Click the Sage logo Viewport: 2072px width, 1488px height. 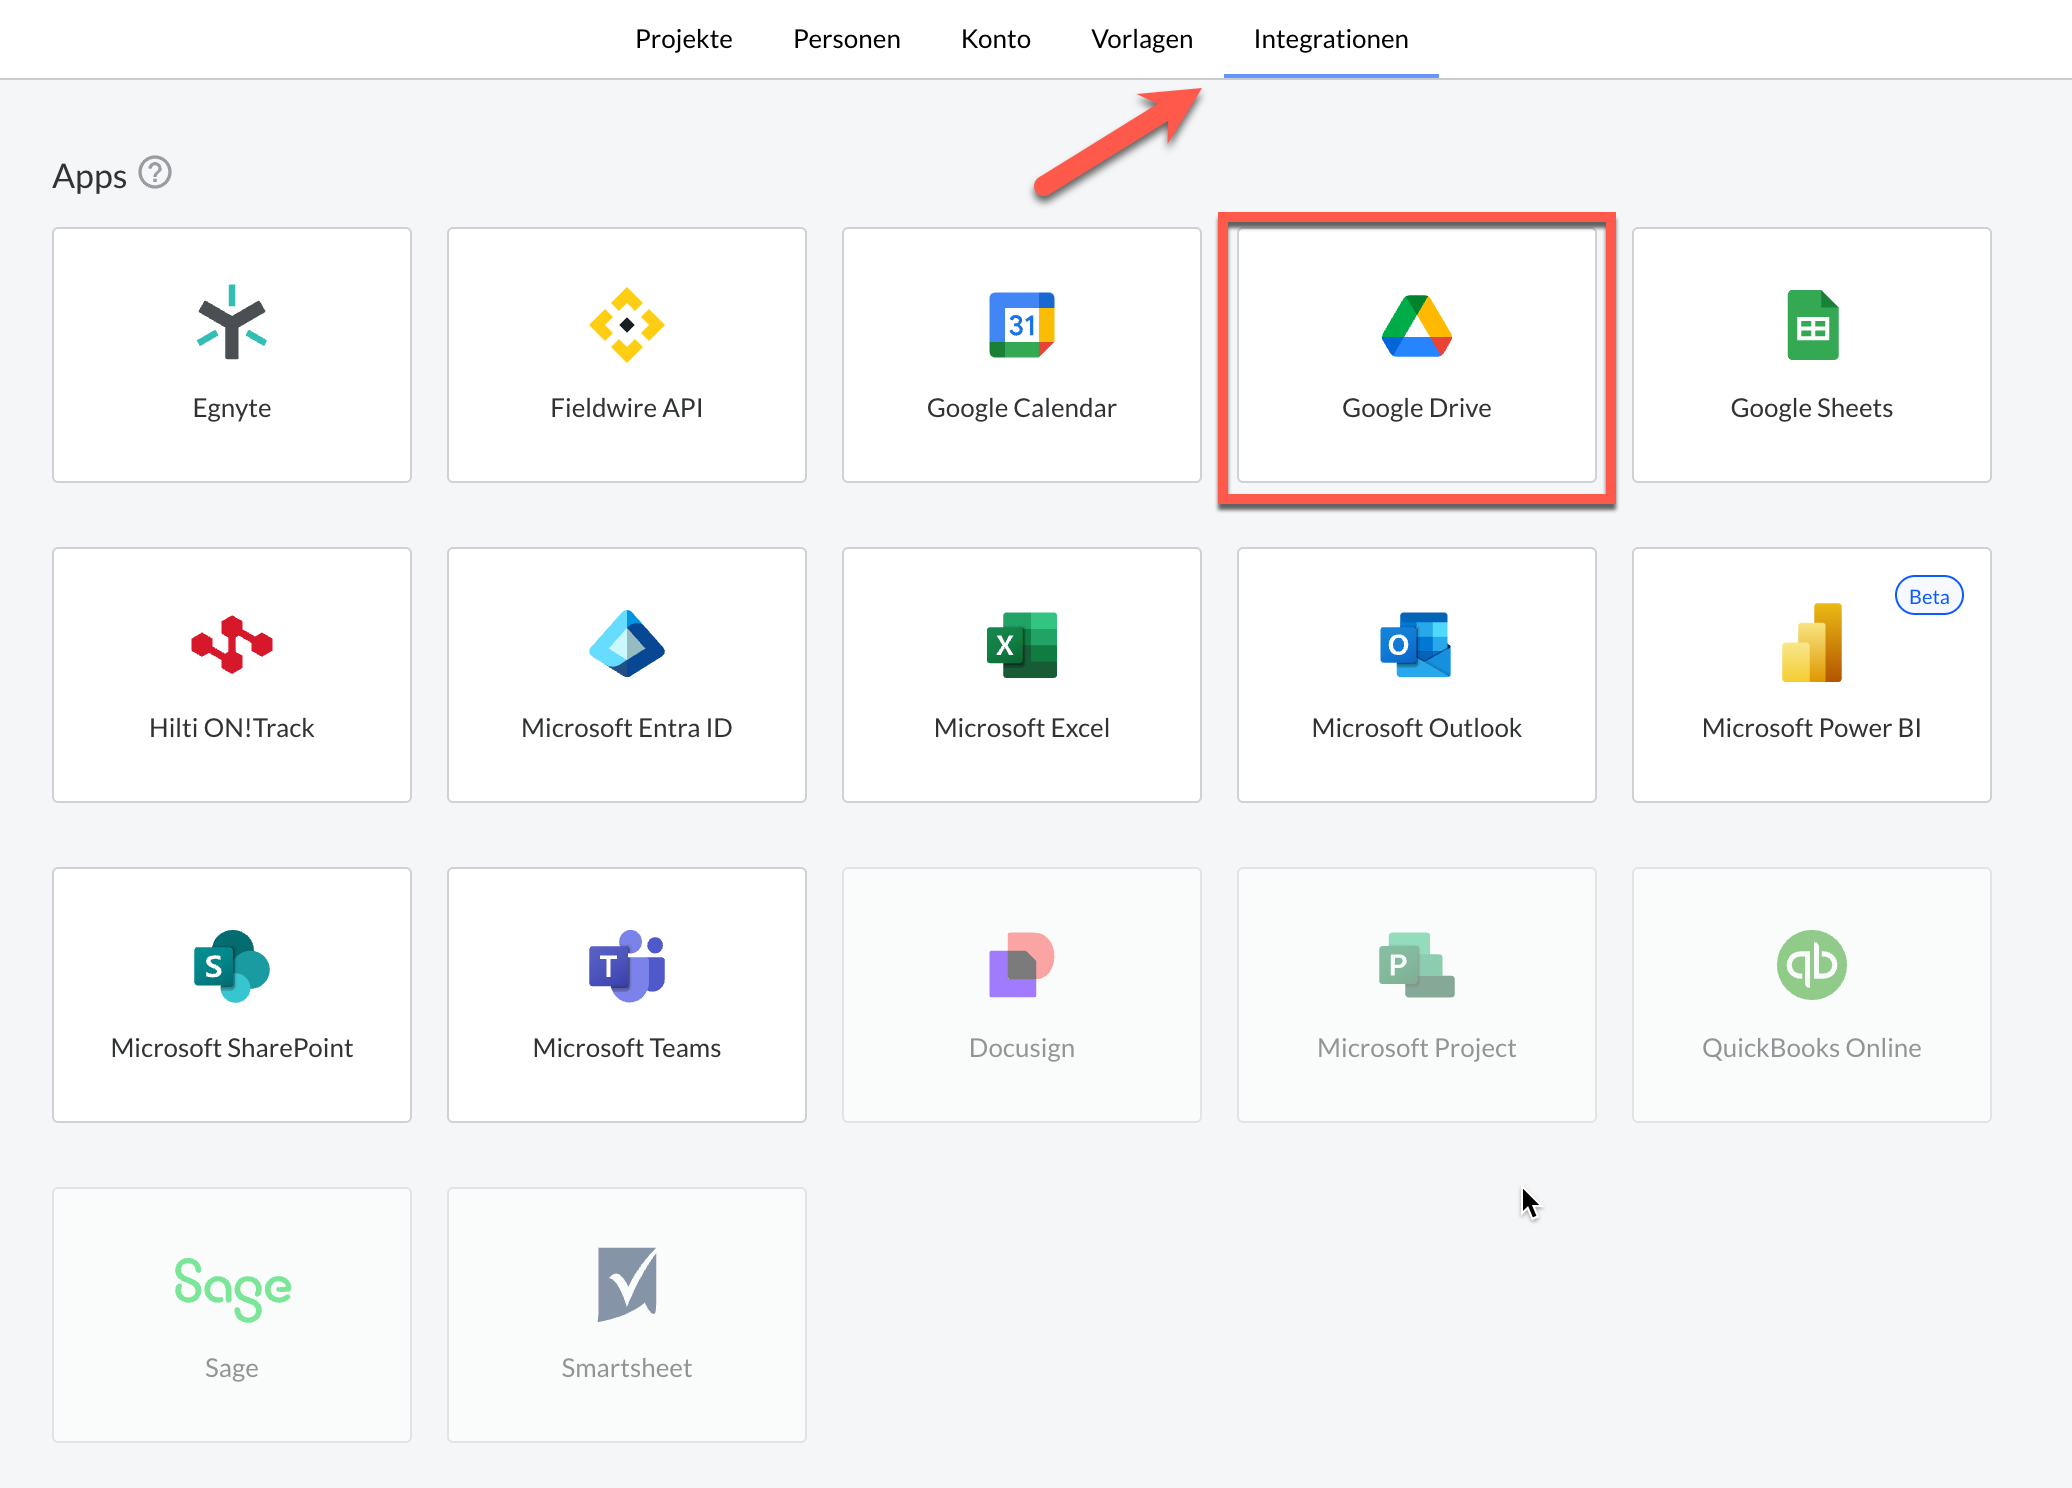pos(232,1288)
